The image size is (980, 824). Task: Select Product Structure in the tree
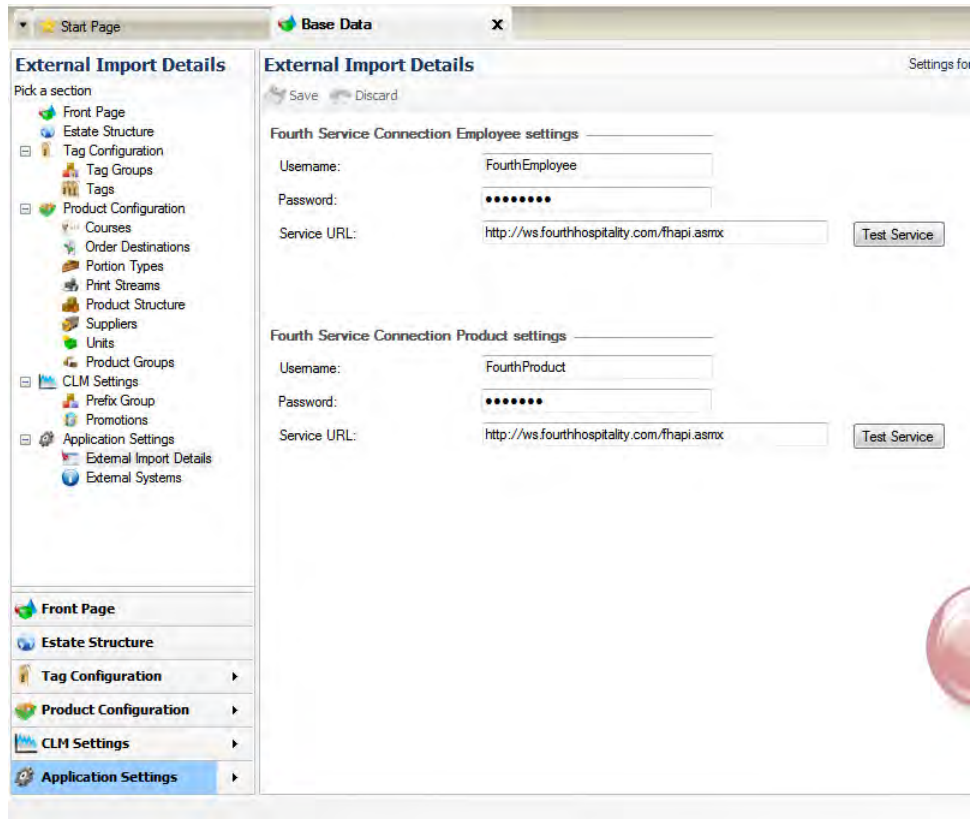point(136,305)
